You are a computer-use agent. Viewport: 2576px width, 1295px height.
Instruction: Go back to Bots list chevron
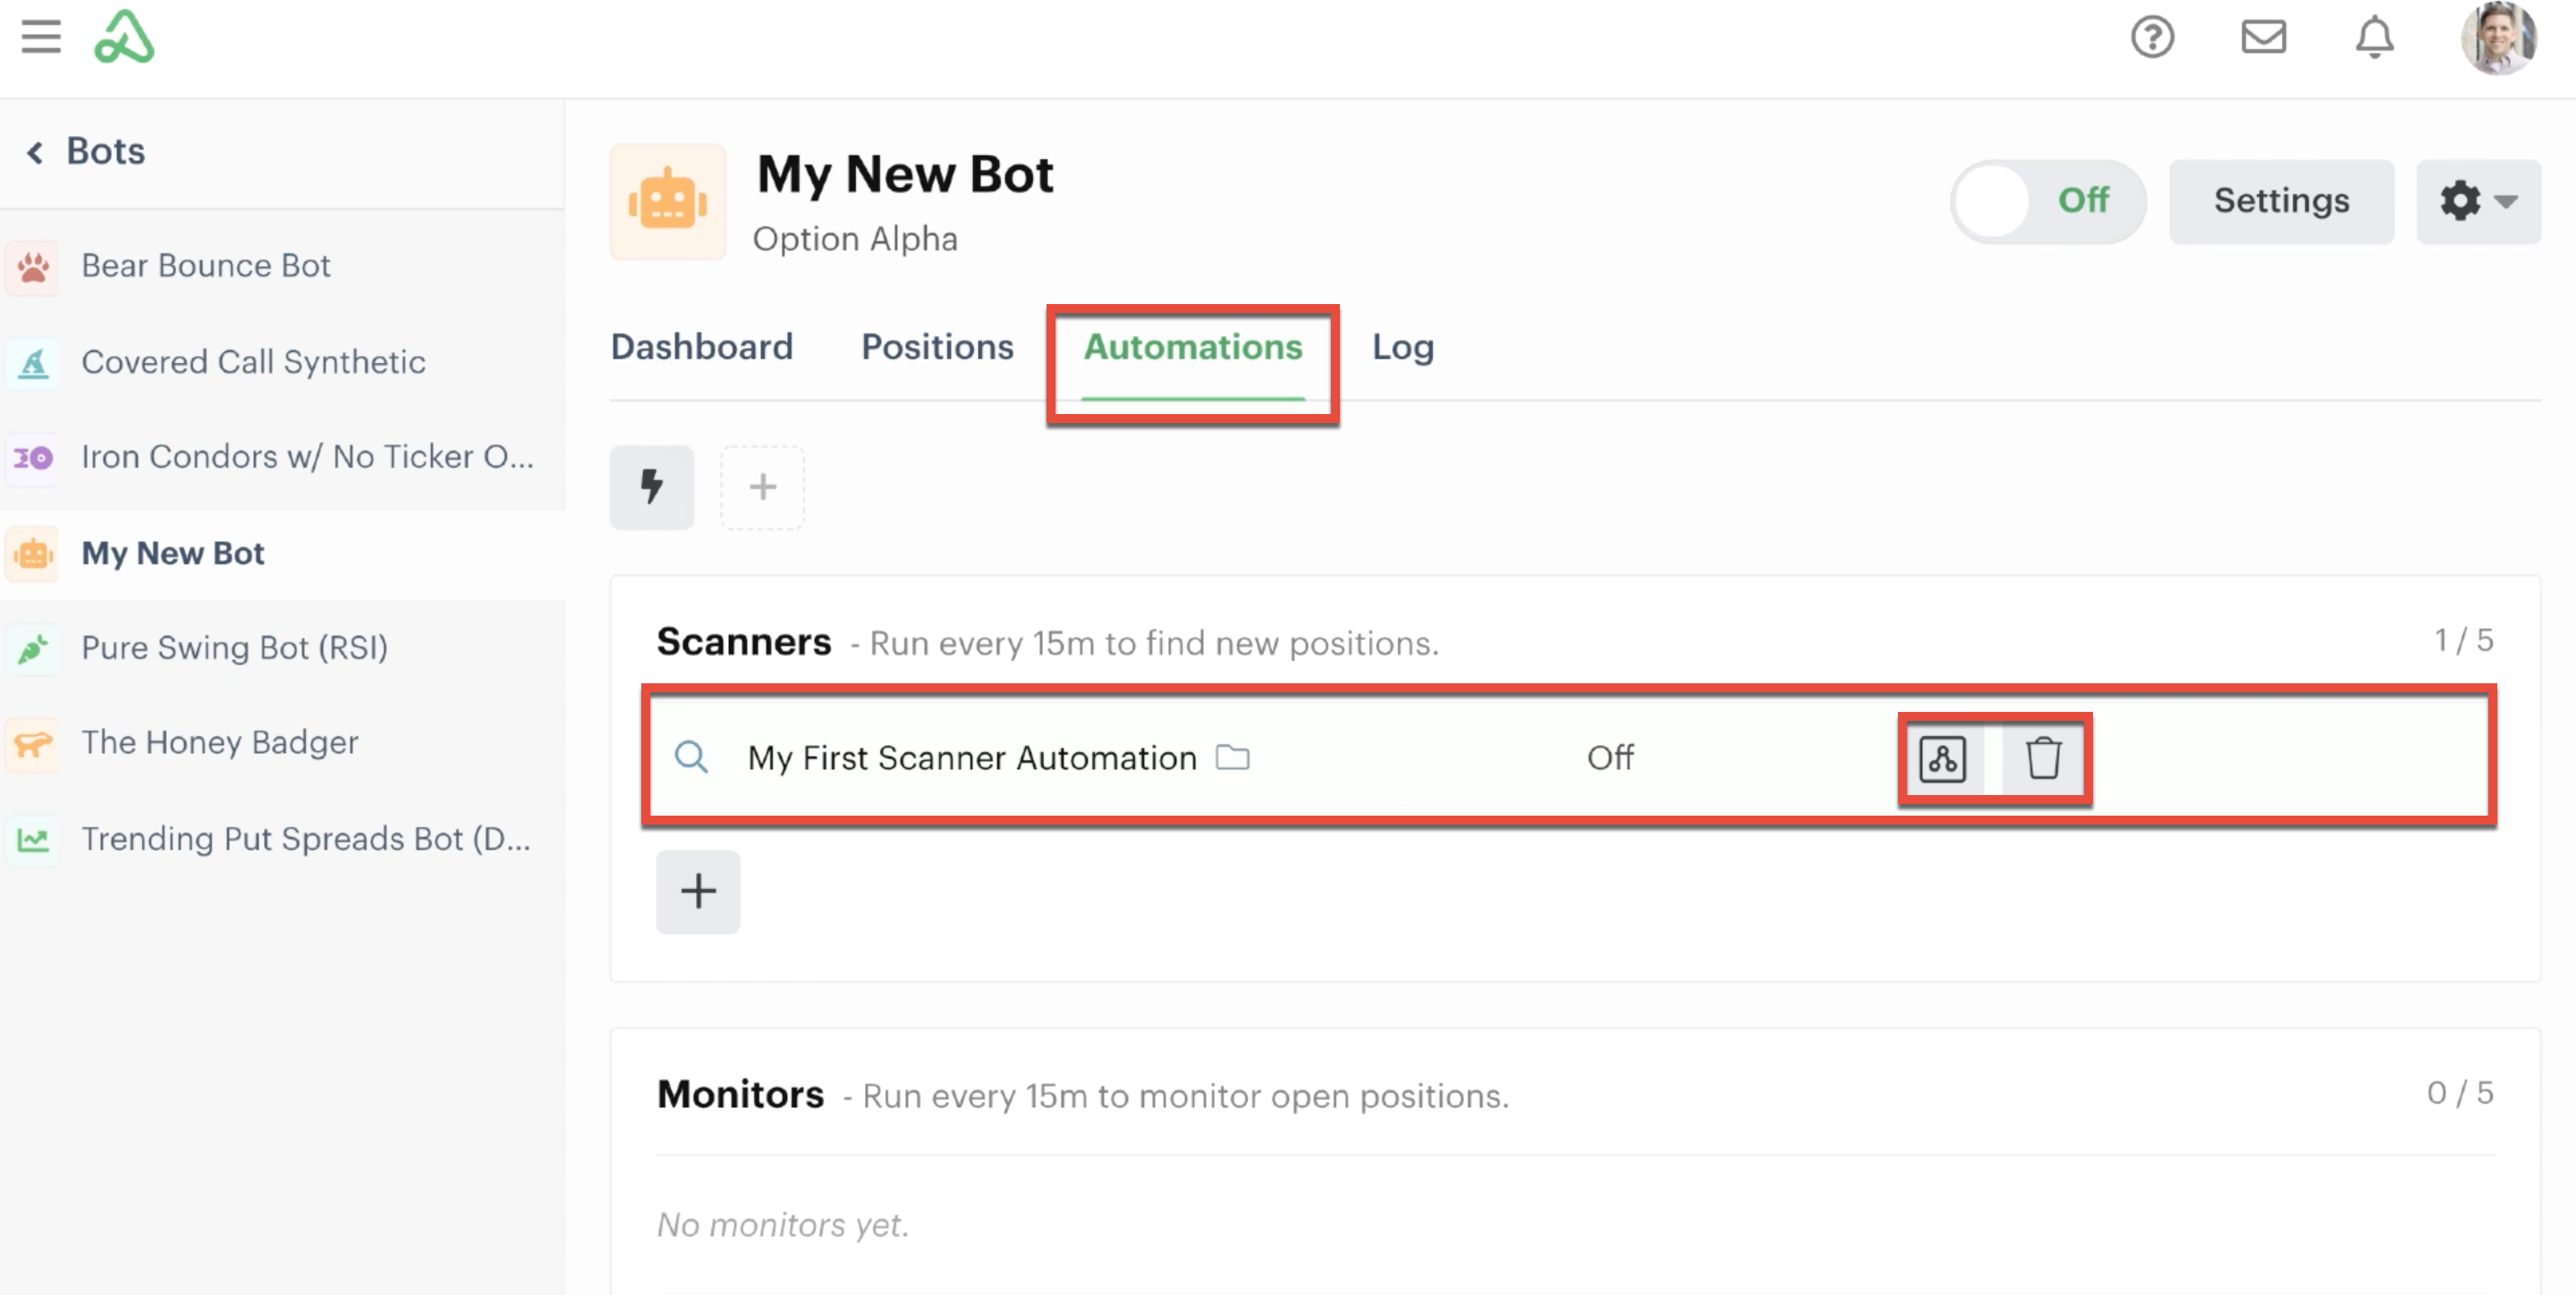(35, 152)
